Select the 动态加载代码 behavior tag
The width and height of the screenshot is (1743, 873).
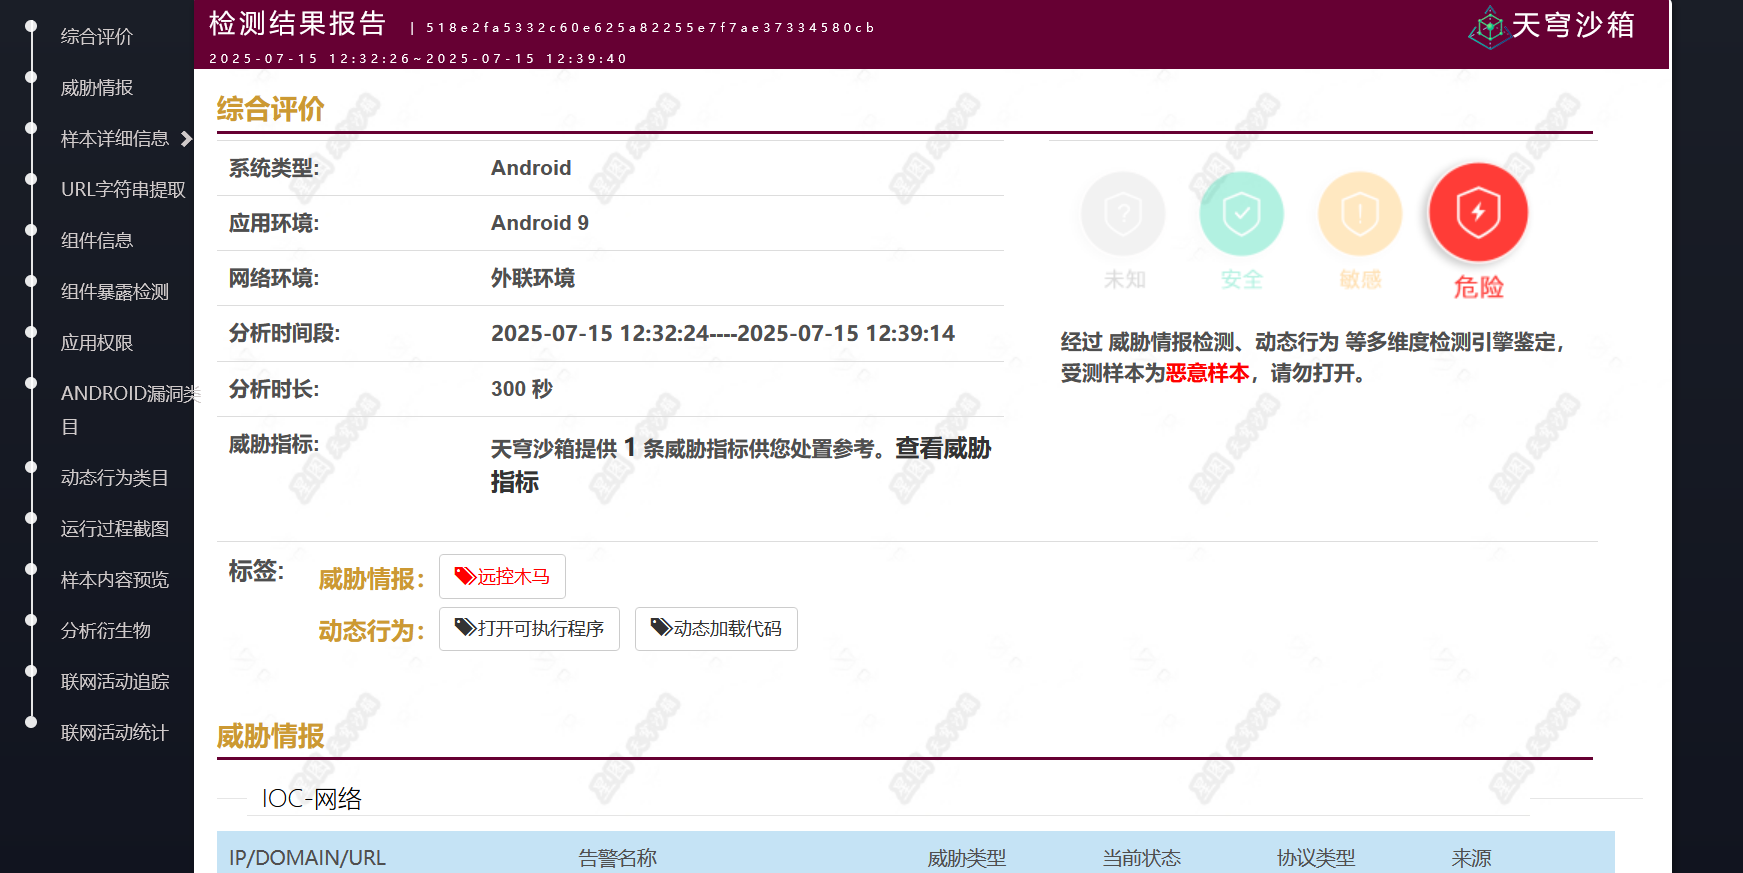point(716,629)
